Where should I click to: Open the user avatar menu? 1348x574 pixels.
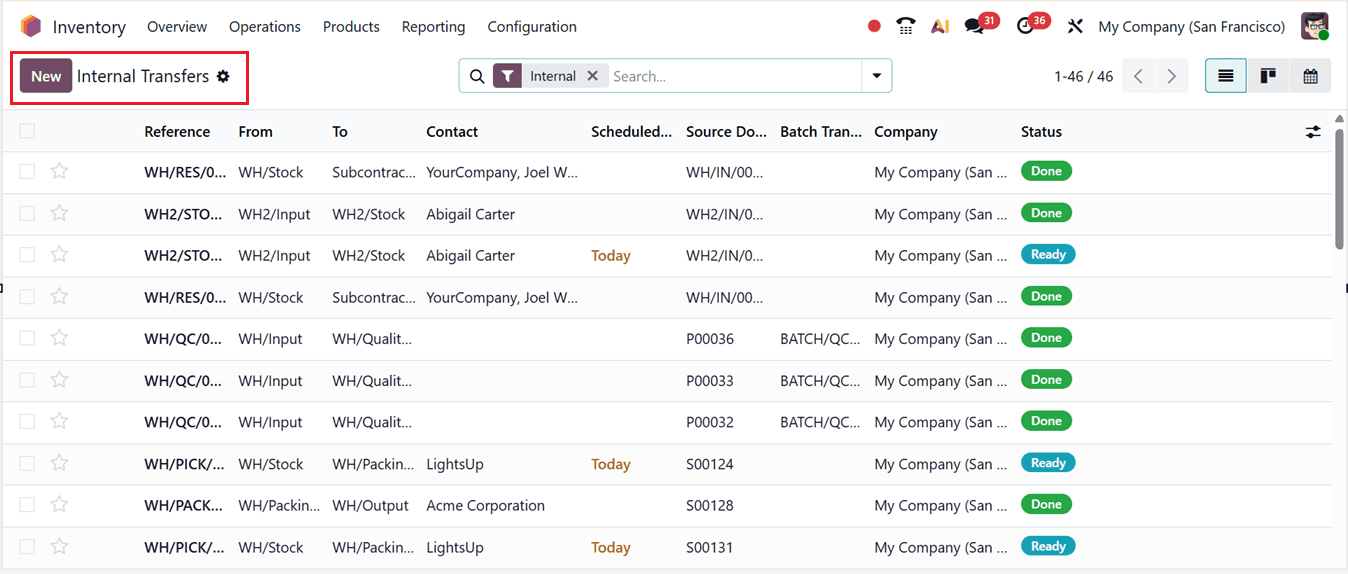1315,27
